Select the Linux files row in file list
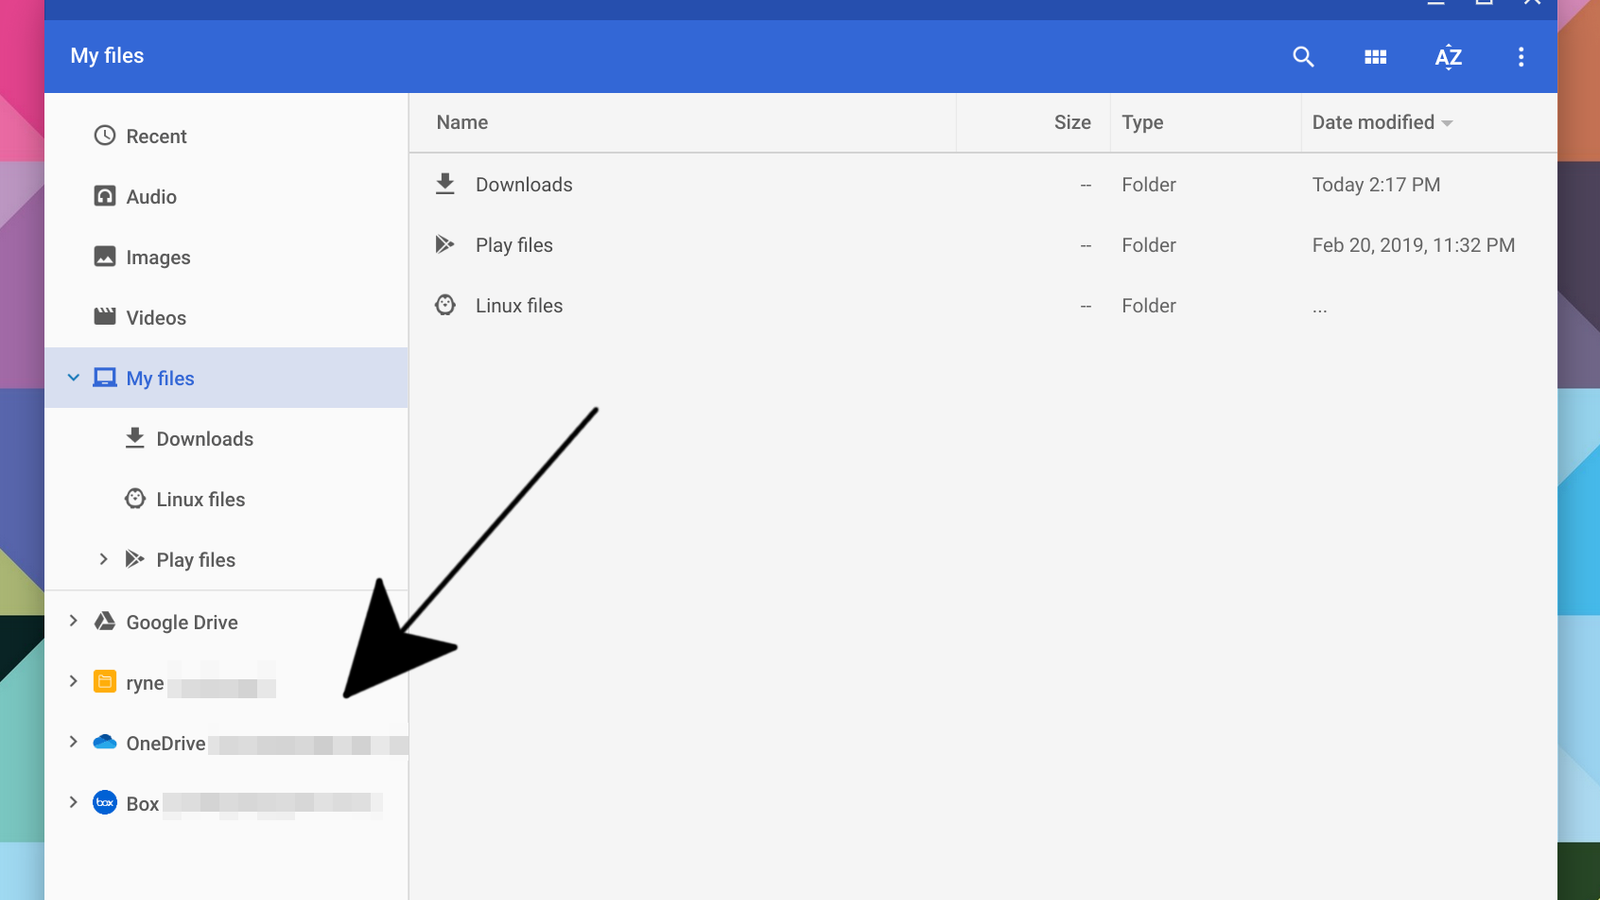 (983, 306)
